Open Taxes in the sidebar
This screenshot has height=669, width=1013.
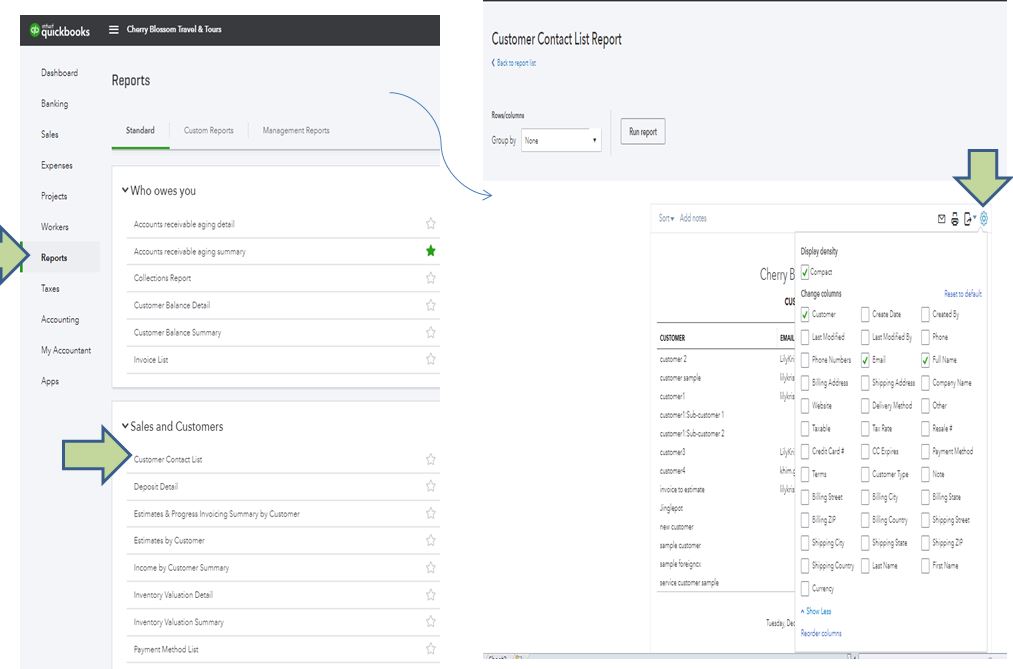click(x=50, y=289)
